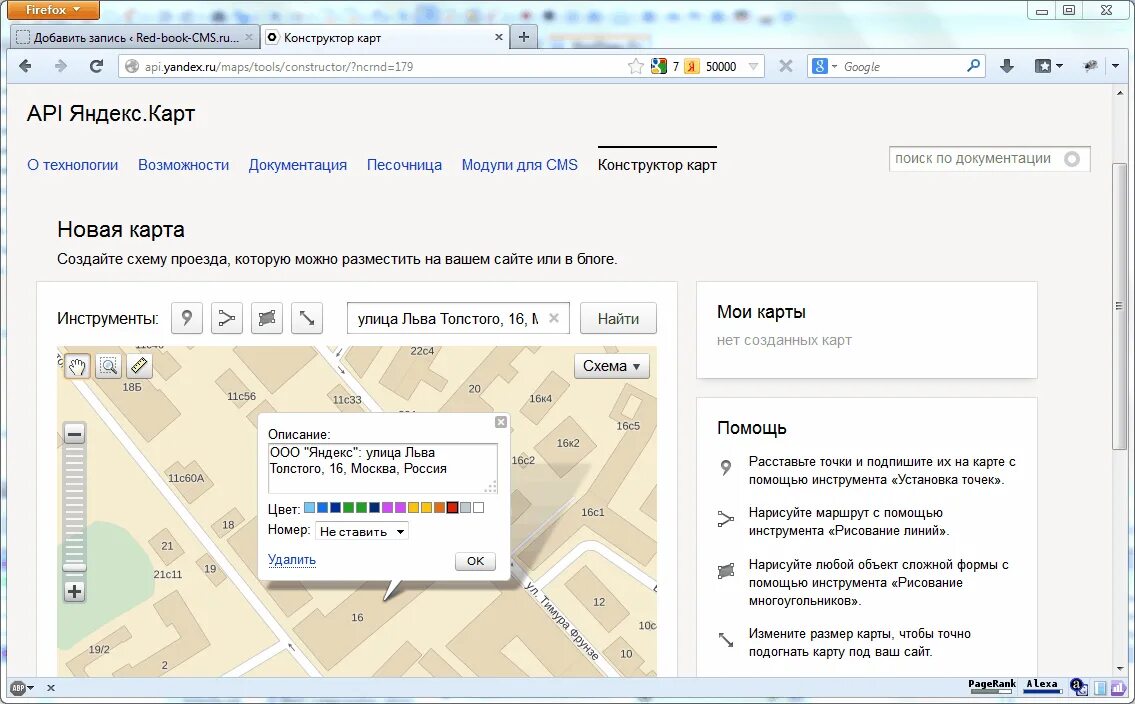This screenshot has height=704, width=1135.
Task: Zoom in with the map plus button
Action: click(74, 592)
